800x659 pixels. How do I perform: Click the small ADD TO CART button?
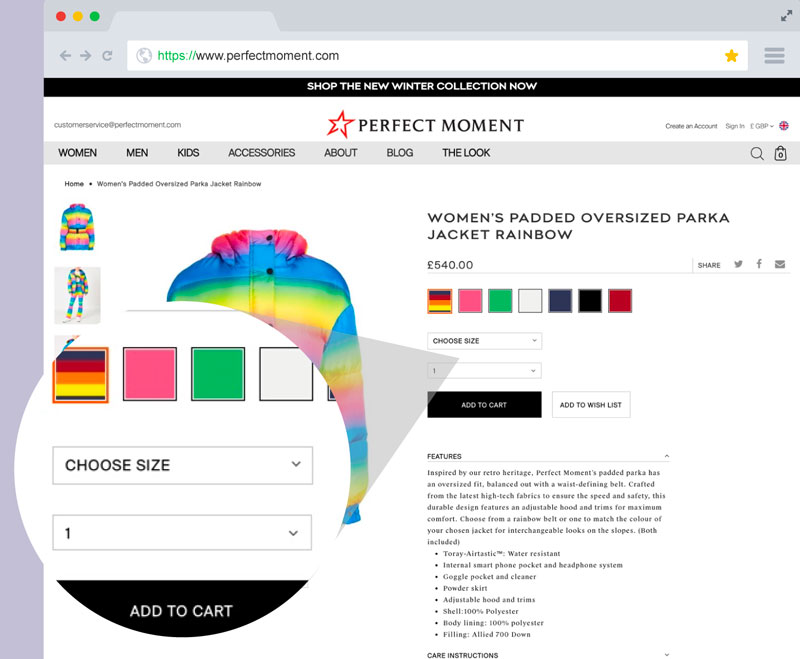point(484,405)
